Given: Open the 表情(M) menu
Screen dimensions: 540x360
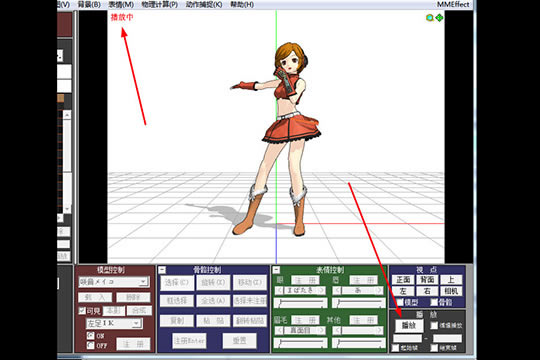Looking at the screenshot, I should [x=121, y=5].
